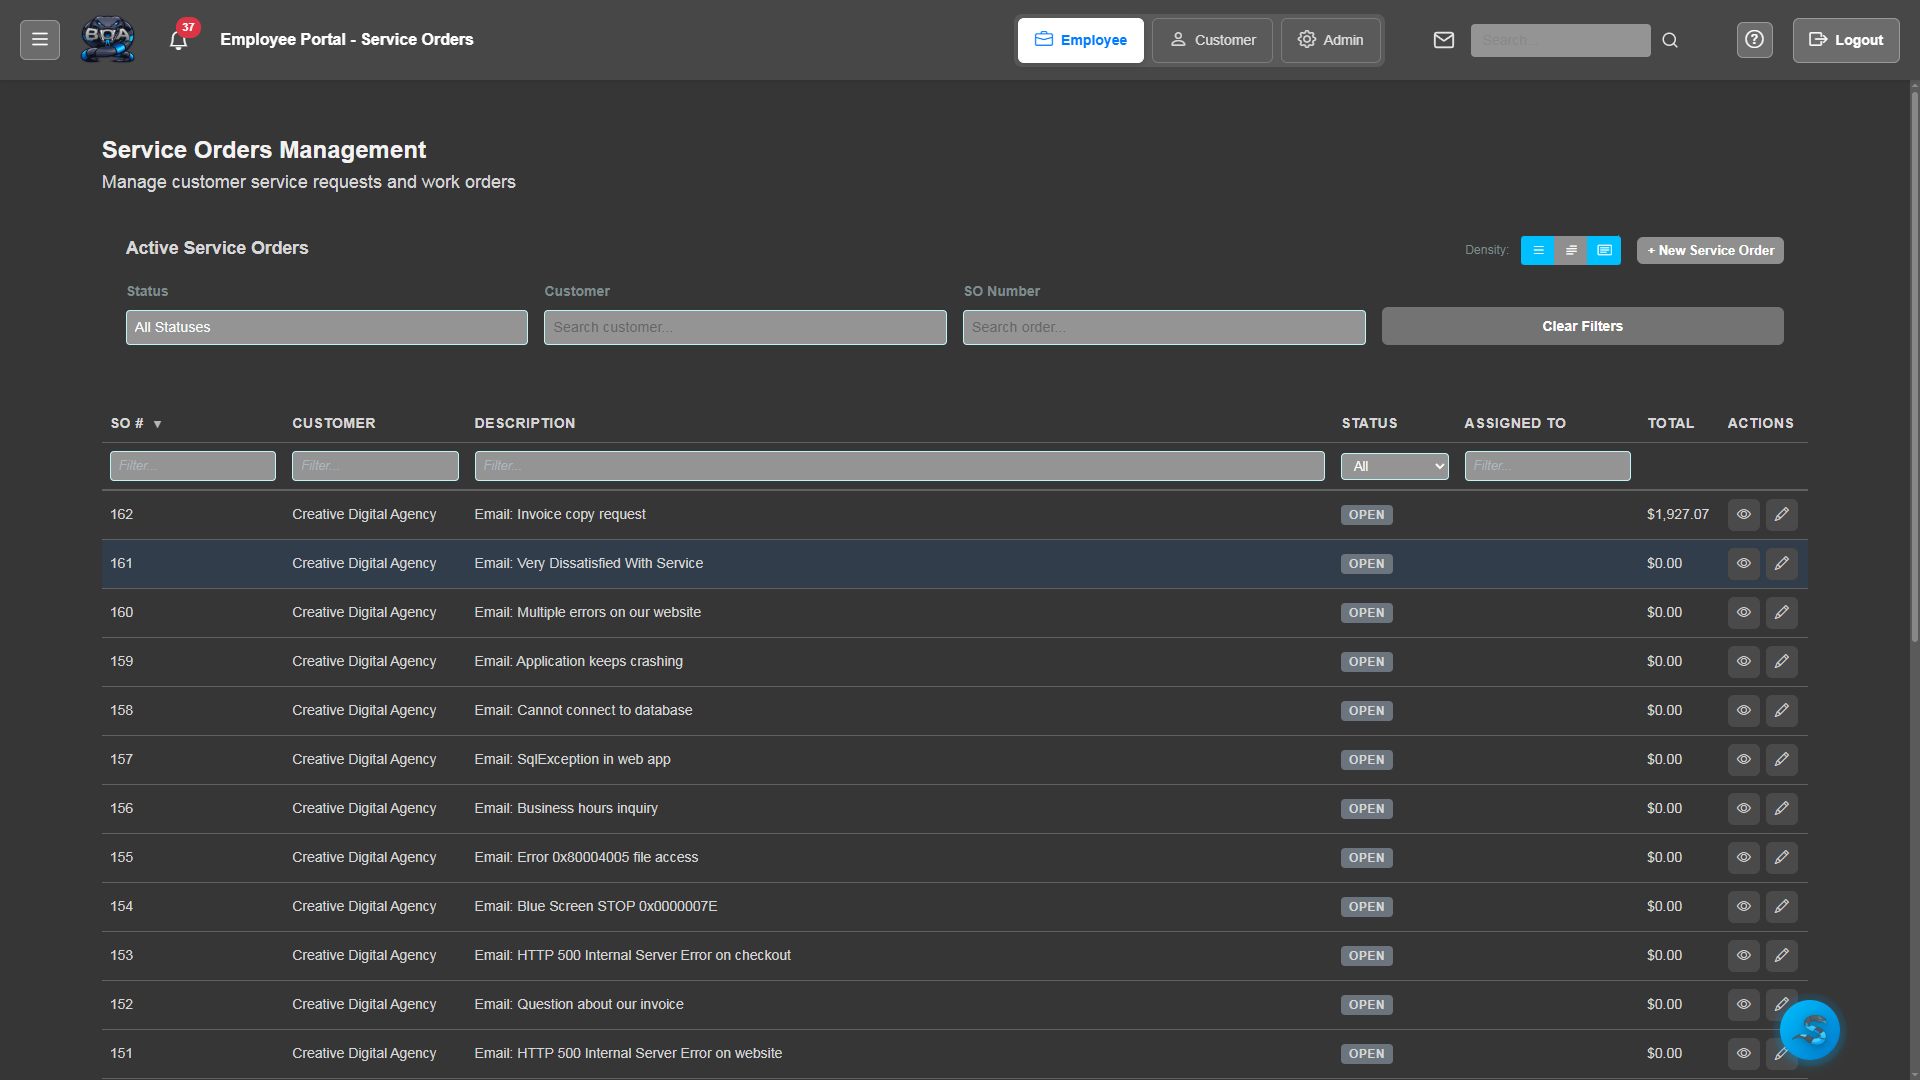Click the BOA logo icon
The image size is (1920, 1080).
pos(107,40)
